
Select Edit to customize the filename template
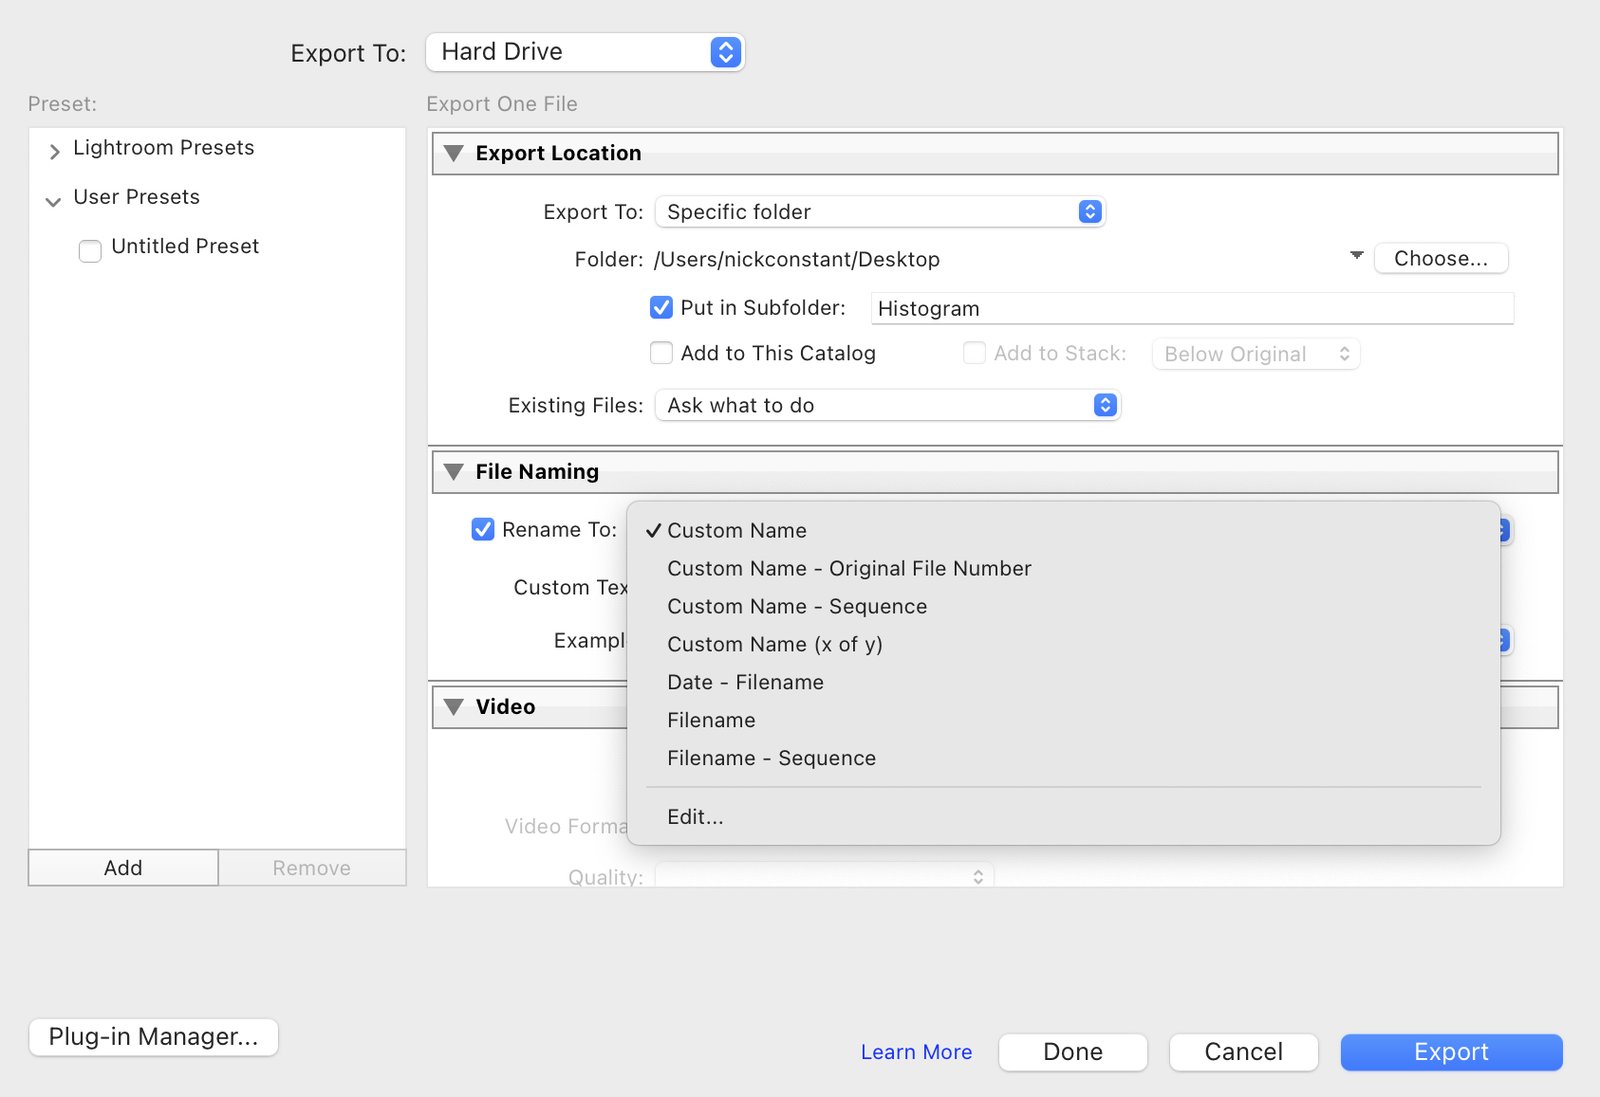tap(695, 816)
